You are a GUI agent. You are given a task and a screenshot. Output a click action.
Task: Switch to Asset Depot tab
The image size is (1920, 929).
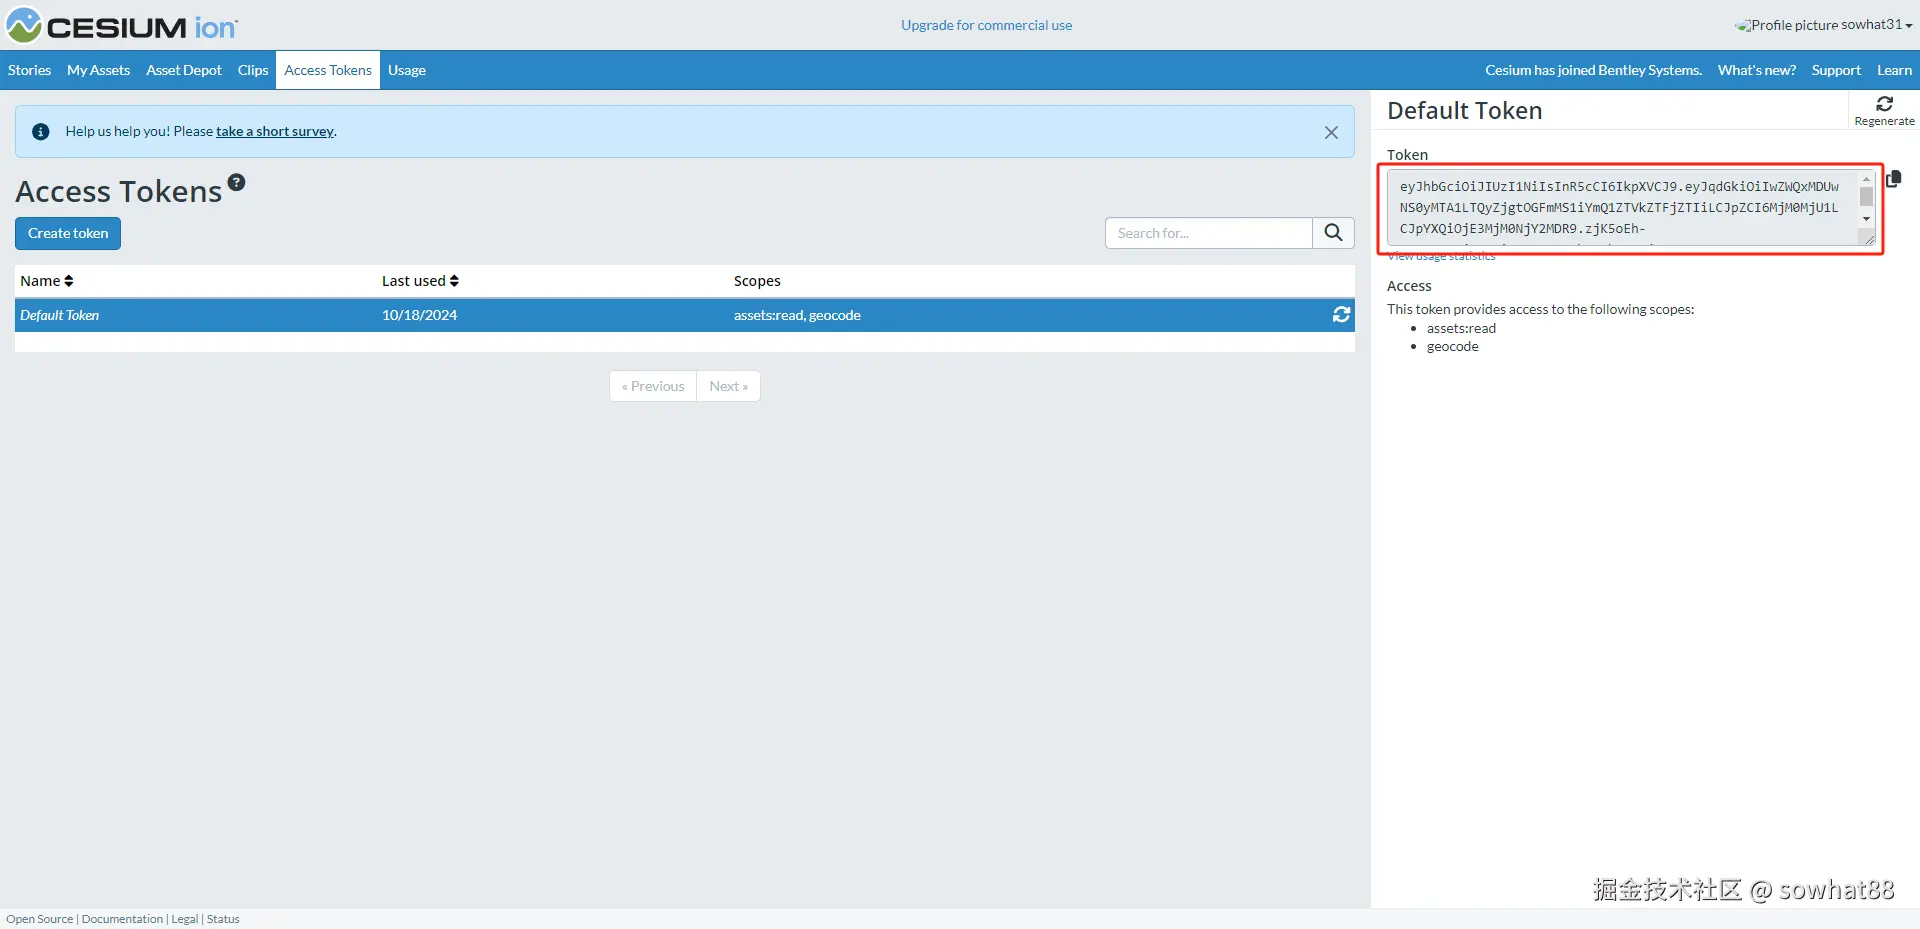pos(184,70)
